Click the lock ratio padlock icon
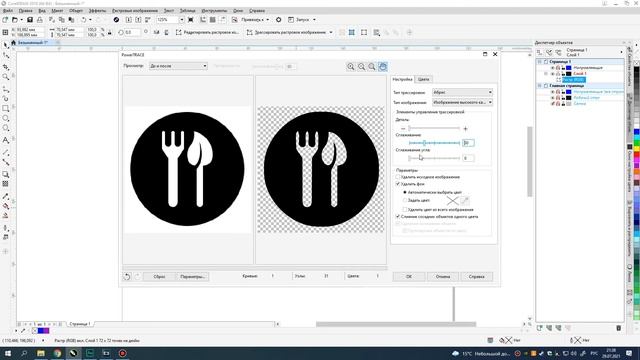This screenshot has width=640, height=360. click(109, 32)
